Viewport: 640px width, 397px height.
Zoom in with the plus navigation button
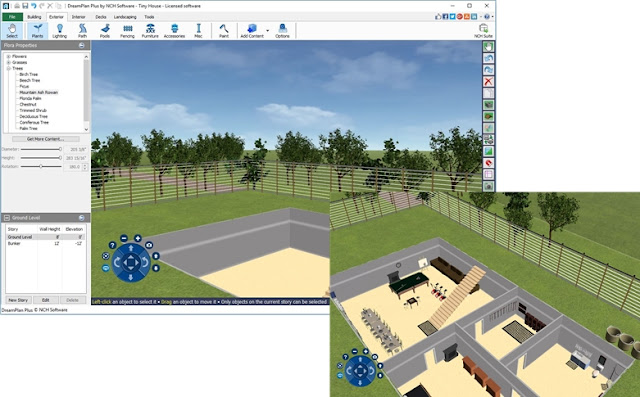pyautogui.click(x=138, y=238)
